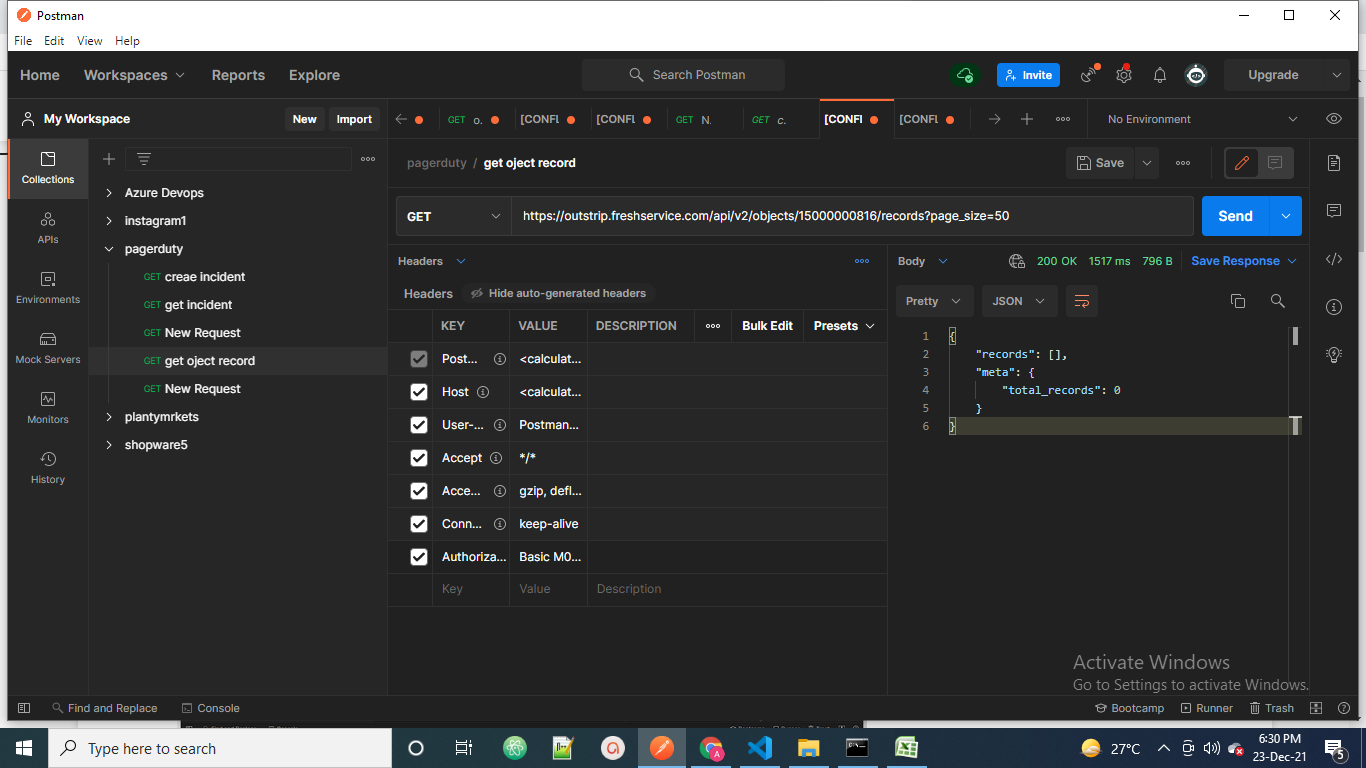
Task: Uncheck the Accept header checkbox
Action: (419, 458)
